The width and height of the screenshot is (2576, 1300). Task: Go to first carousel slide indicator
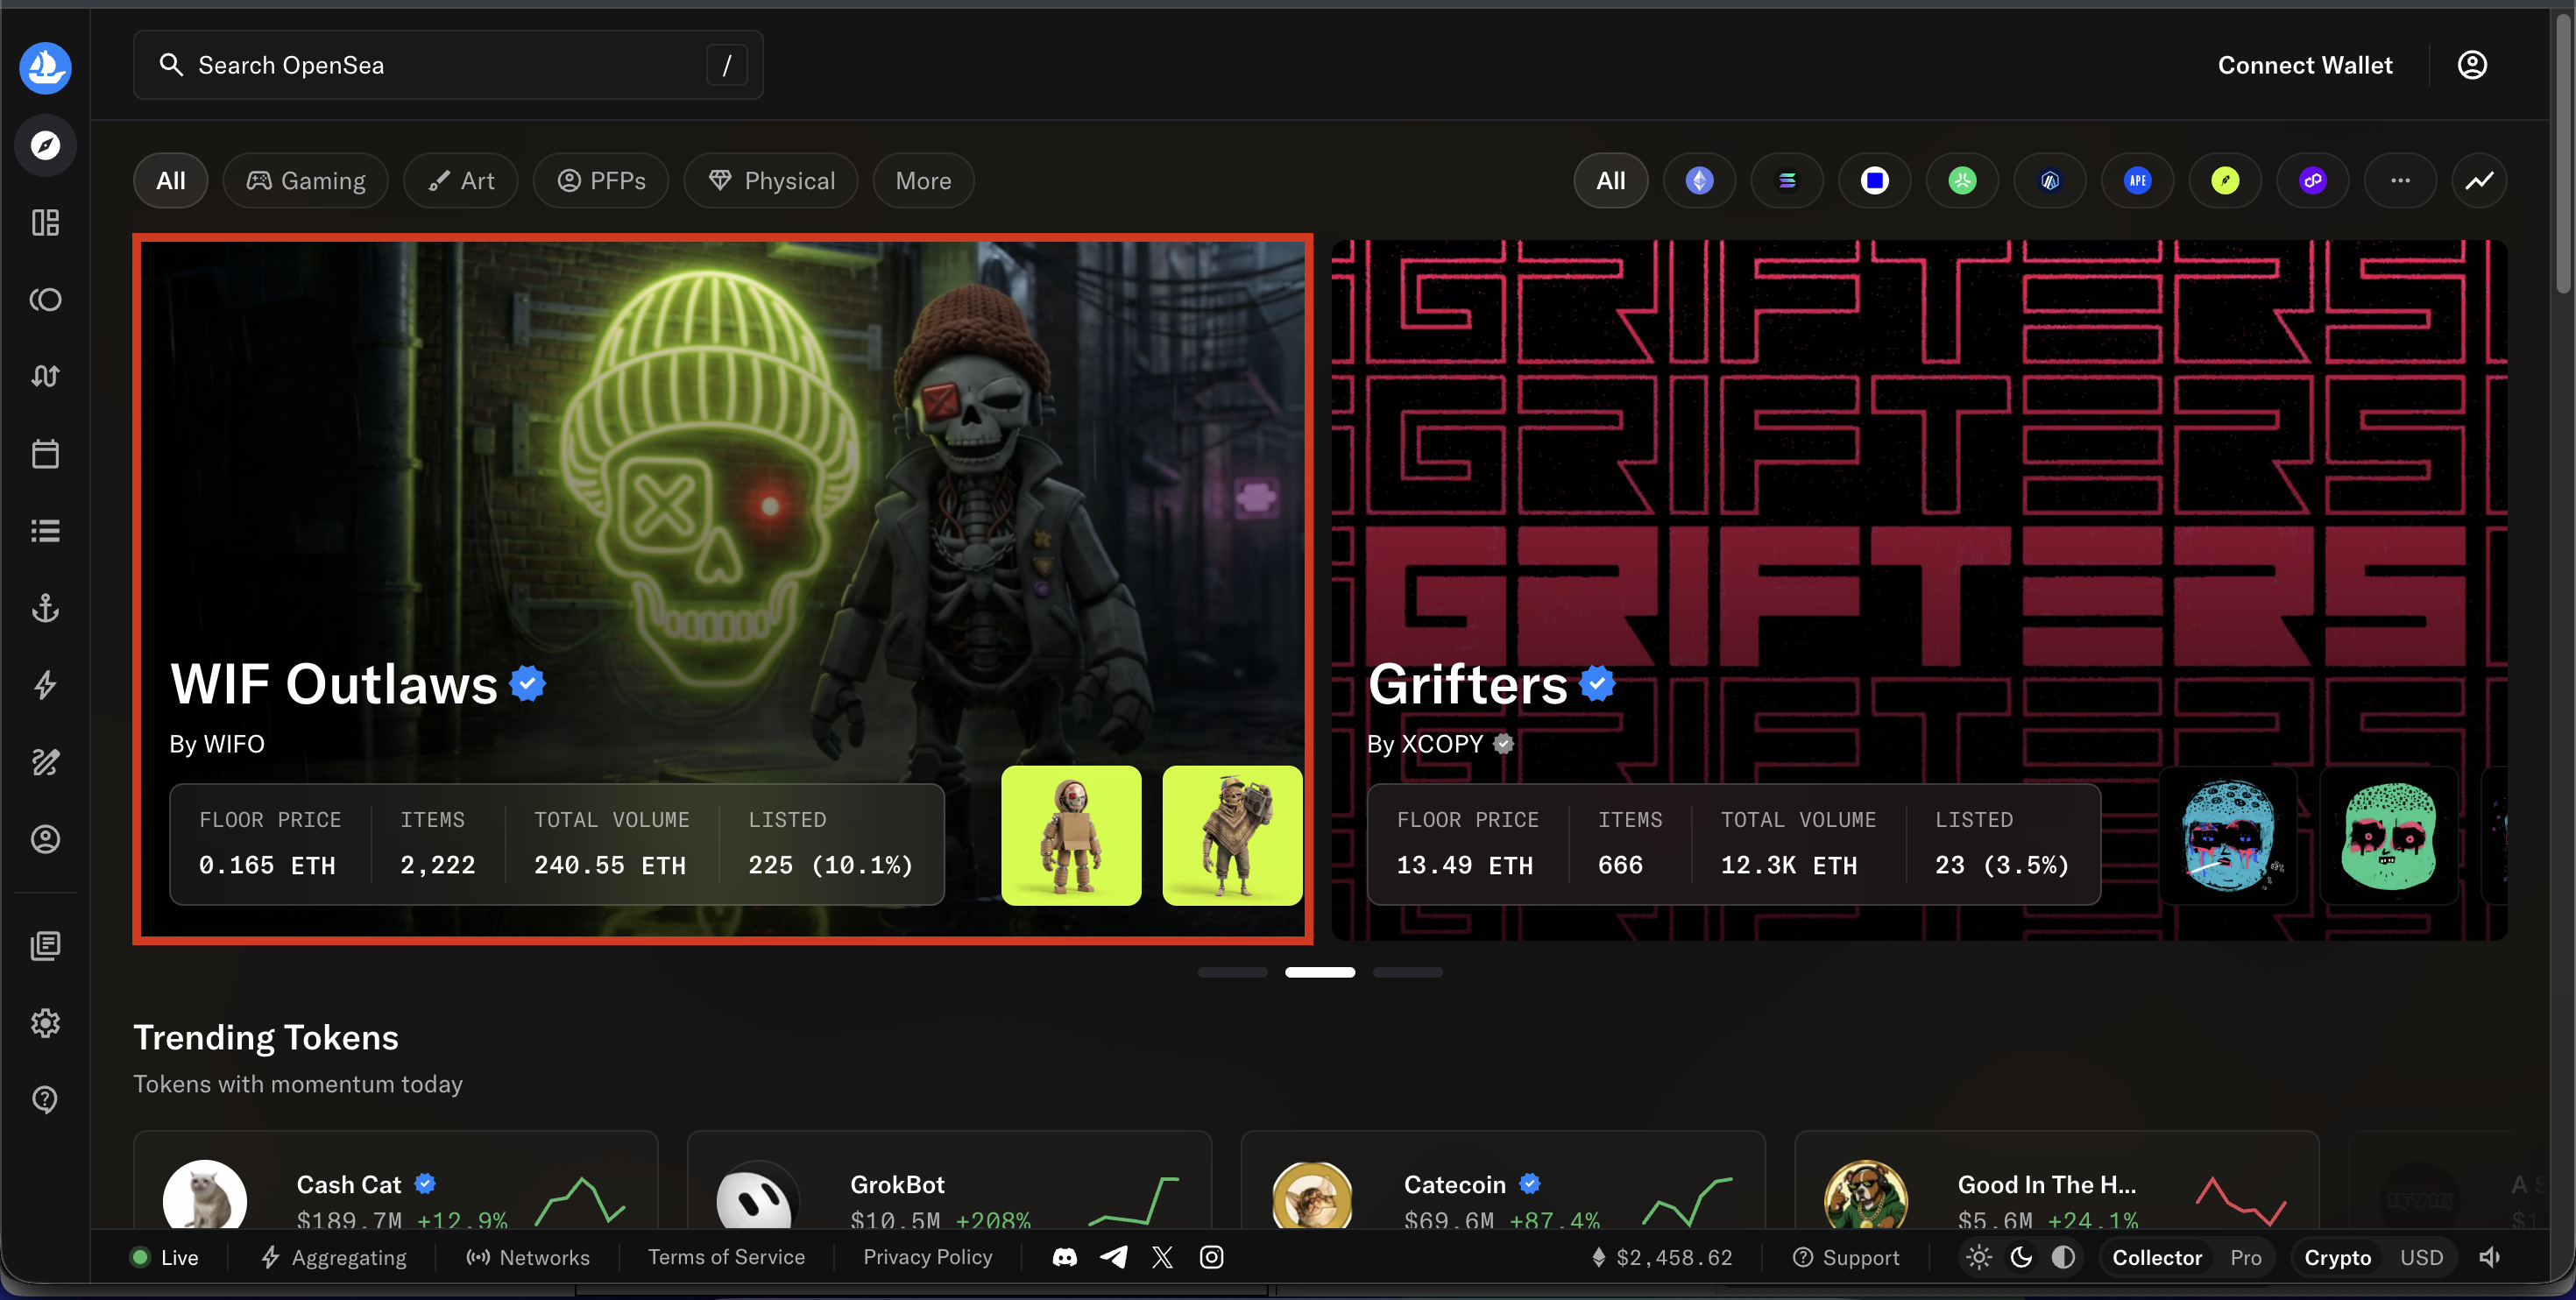click(1232, 972)
